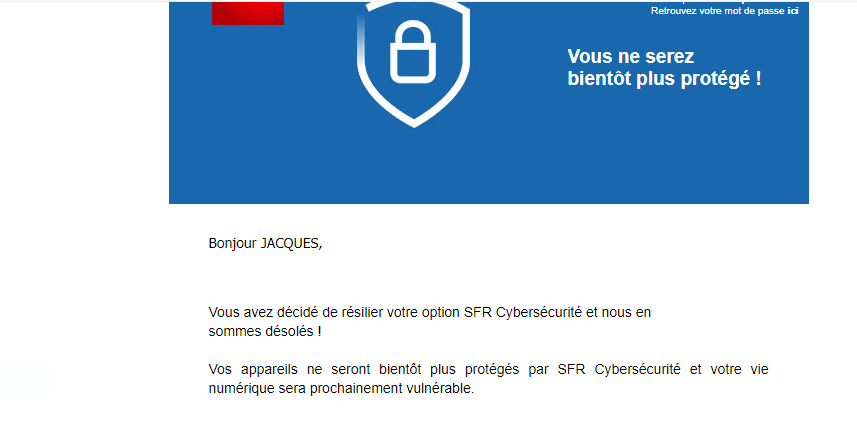Click the "Bonjour" greeting word

coord(232,243)
